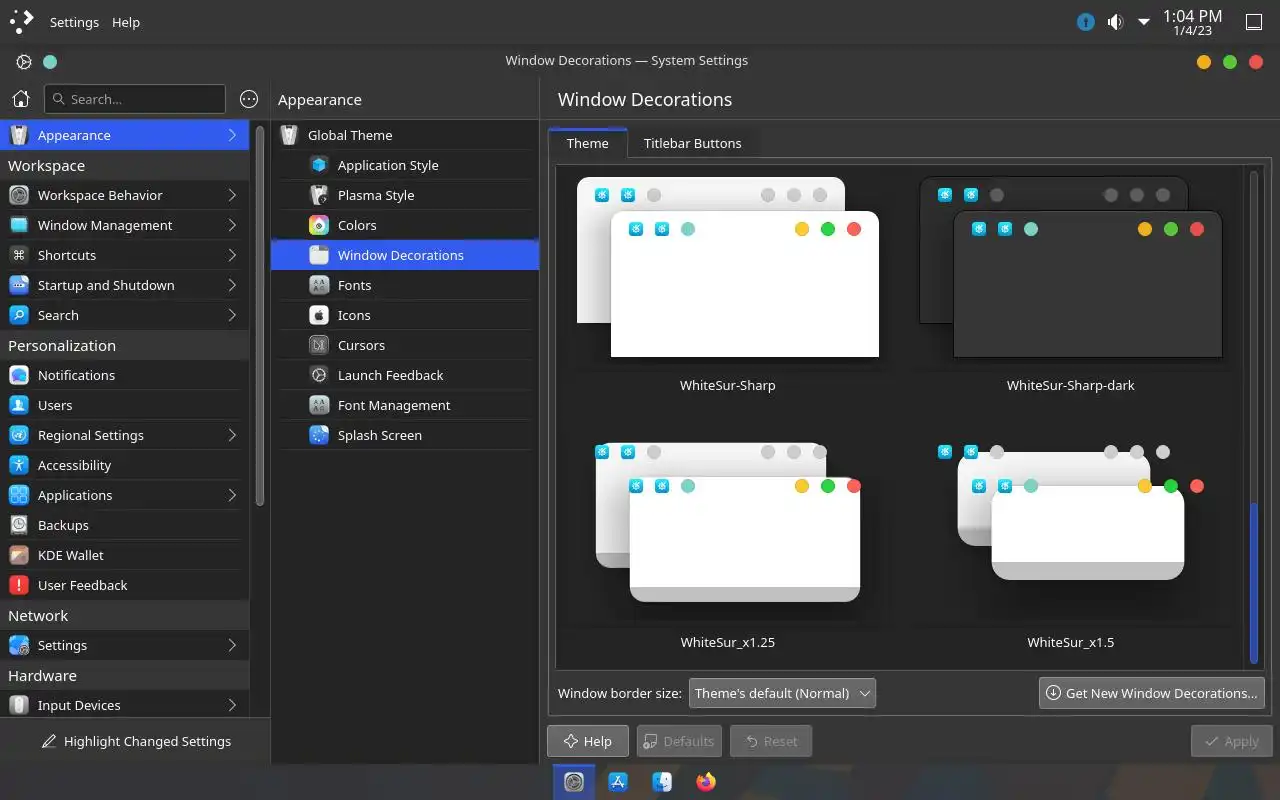
Task: Click the Splash Screen icon
Action: pyautogui.click(x=319, y=435)
